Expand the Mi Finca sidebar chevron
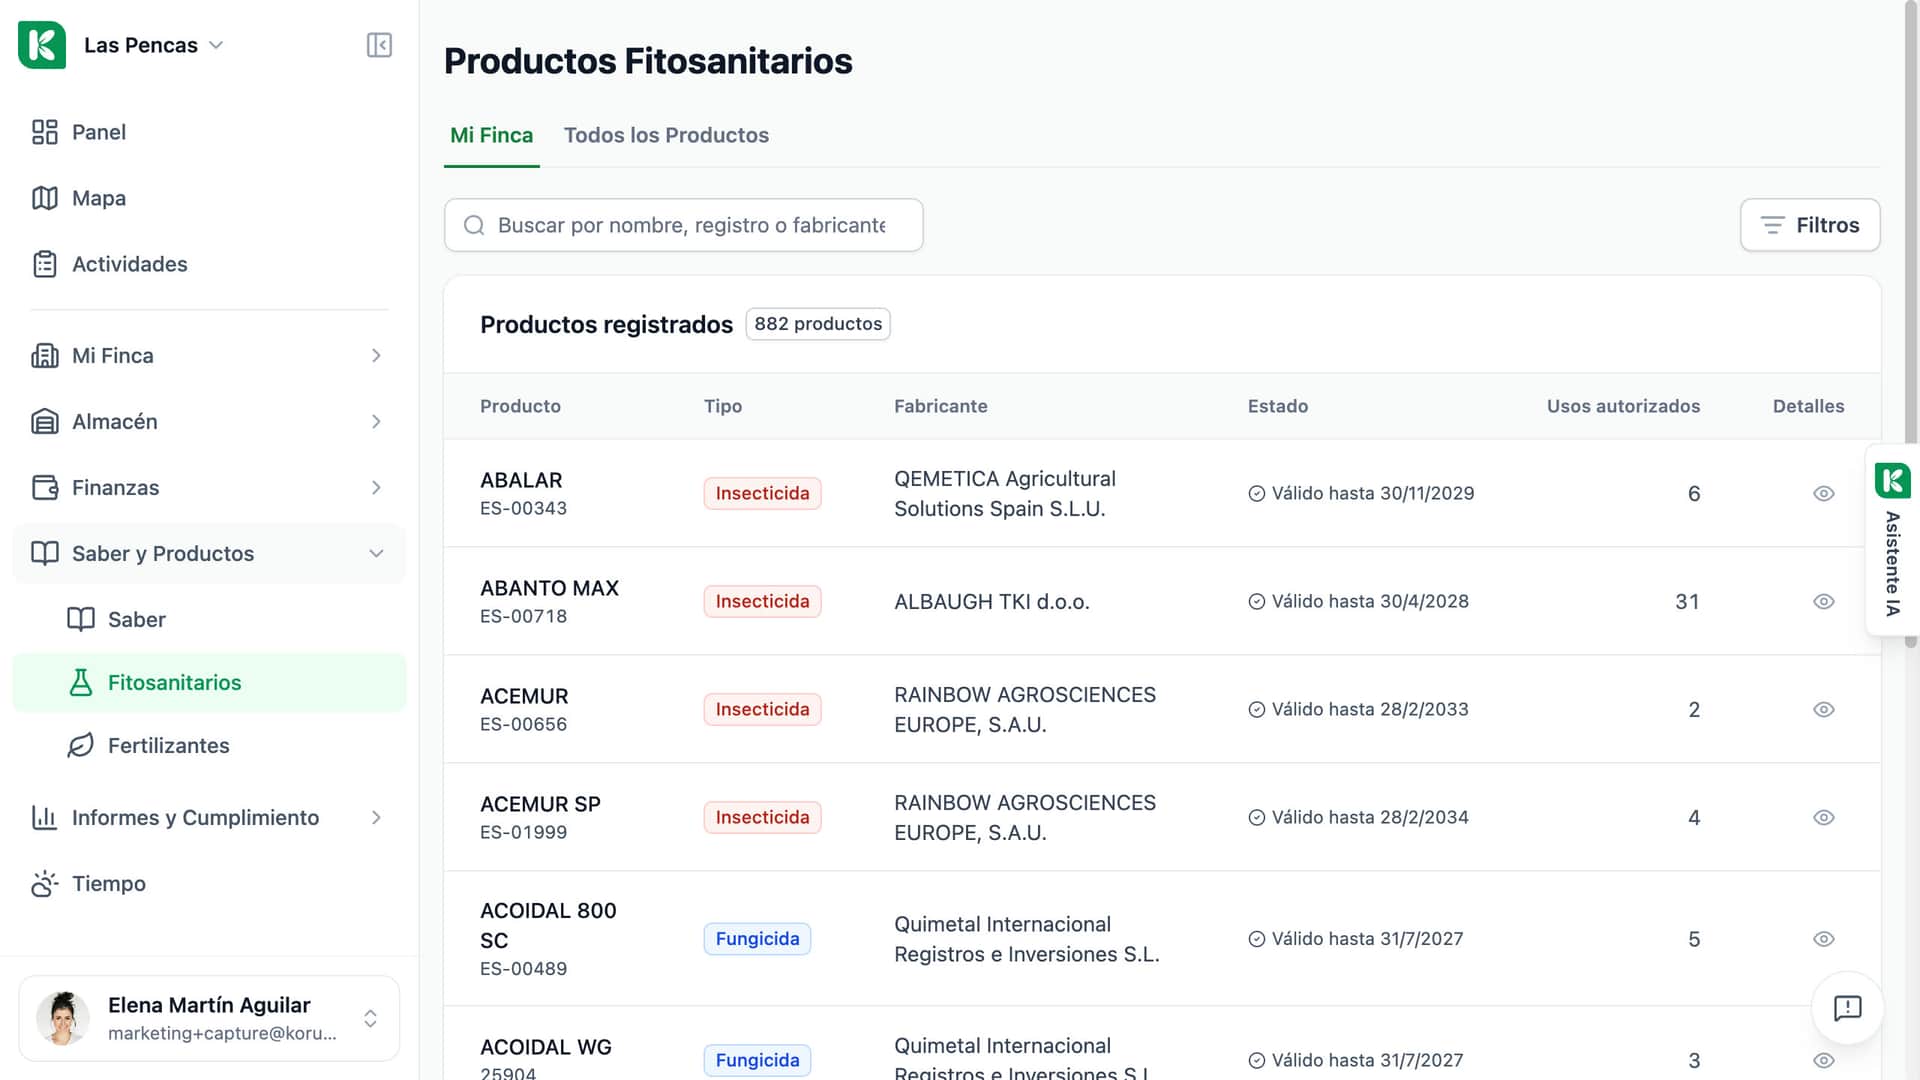Image resolution: width=1920 pixels, height=1080 pixels. tap(376, 356)
